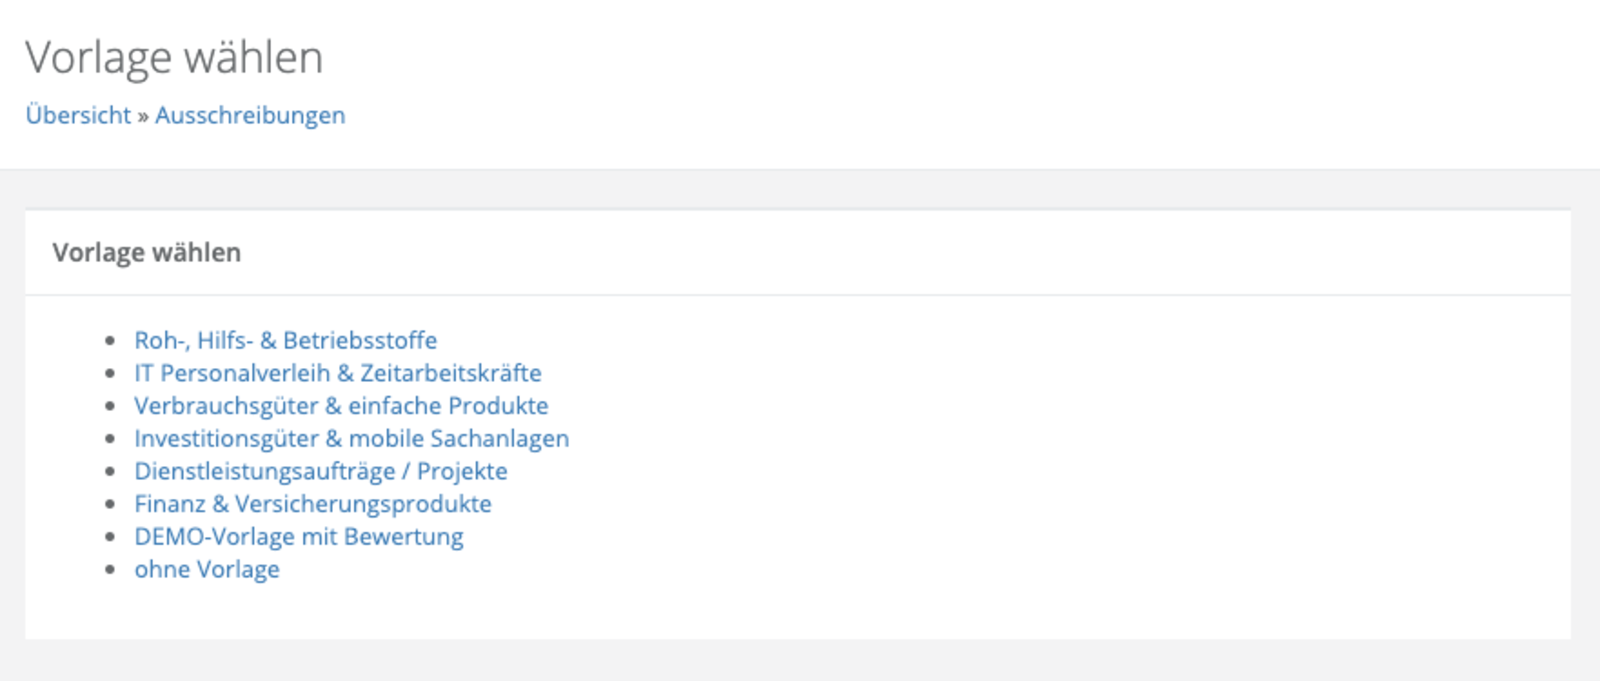Image resolution: width=1600 pixels, height=681 pixels.
Task: Open Investitionsgüter & mobile Sachanlagen template
Action: [351, 438]
